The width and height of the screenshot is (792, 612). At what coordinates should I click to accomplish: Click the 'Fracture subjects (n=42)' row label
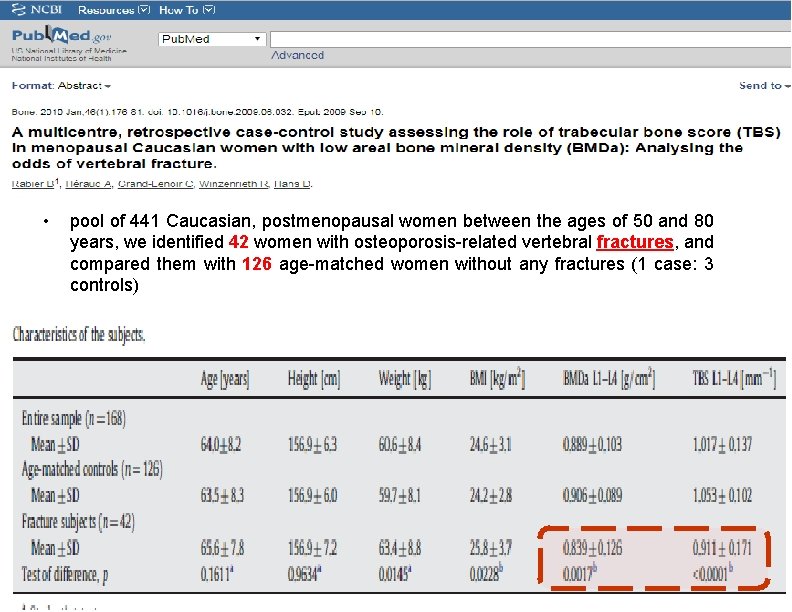click(78, 521)
